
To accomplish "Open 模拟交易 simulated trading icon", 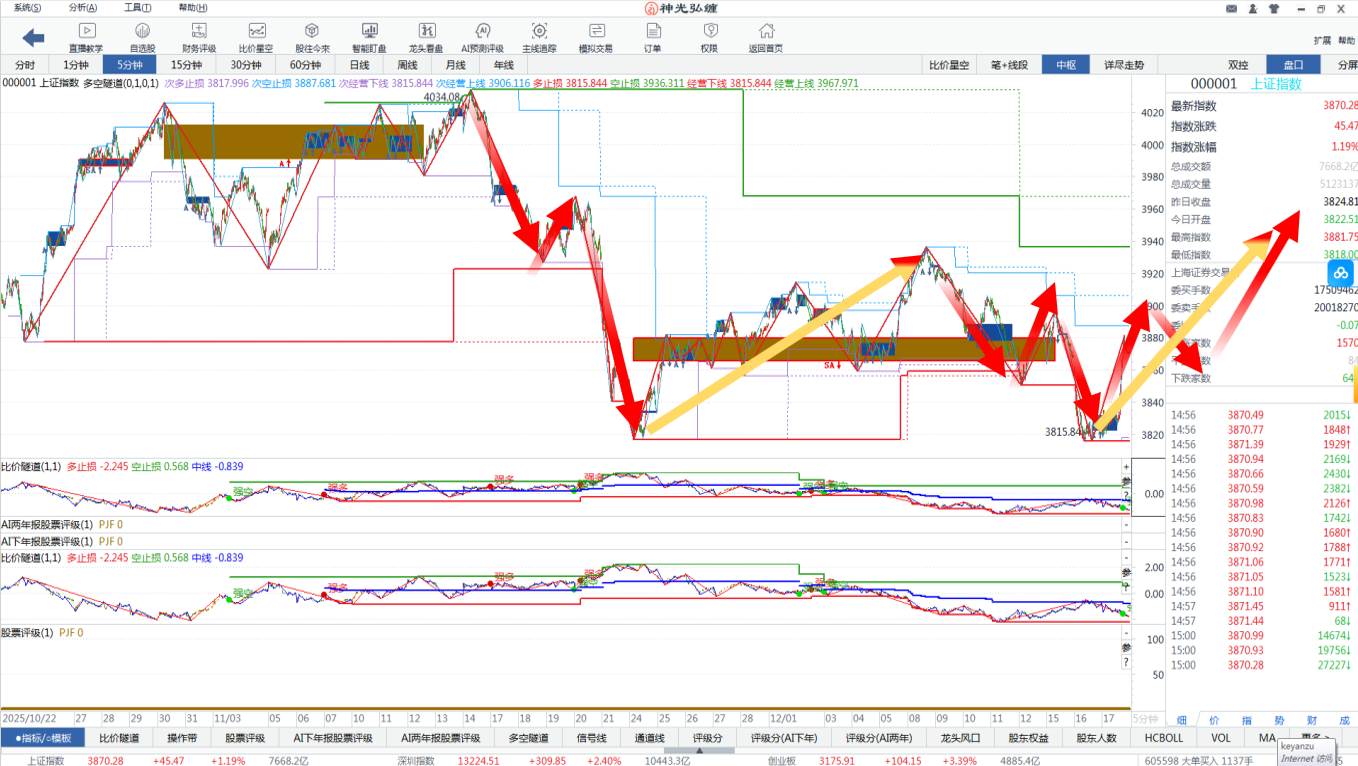I will 596,37.
